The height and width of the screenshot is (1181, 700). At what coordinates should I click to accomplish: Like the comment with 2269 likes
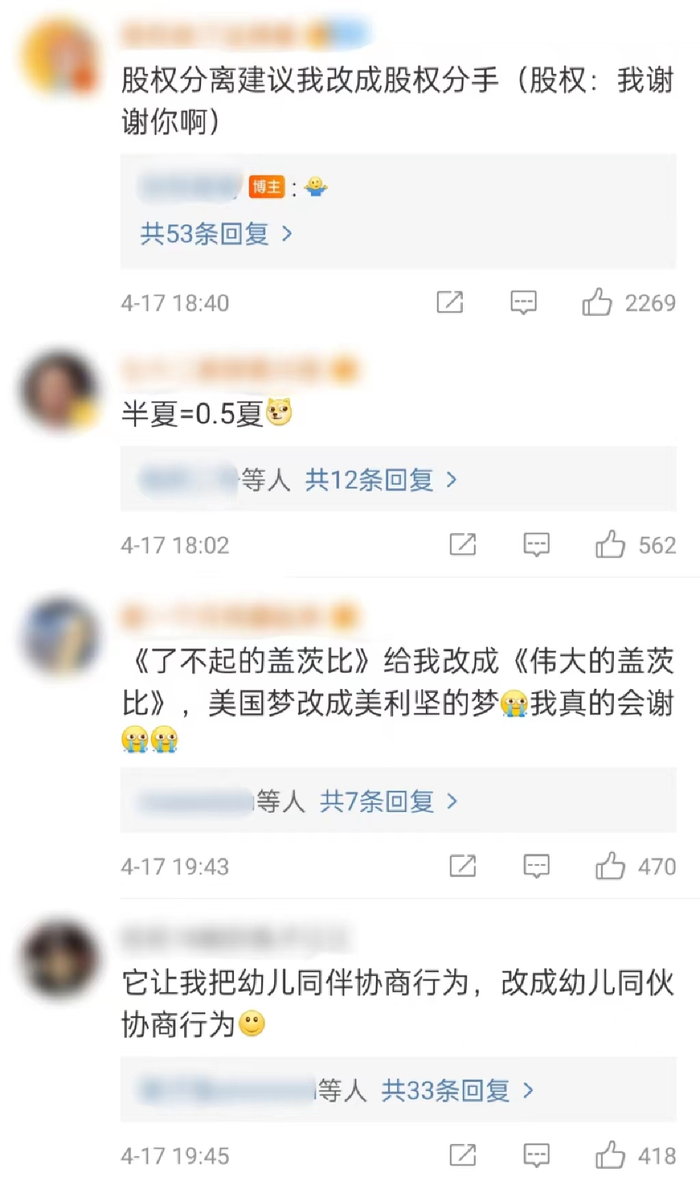tap(597, 303)
